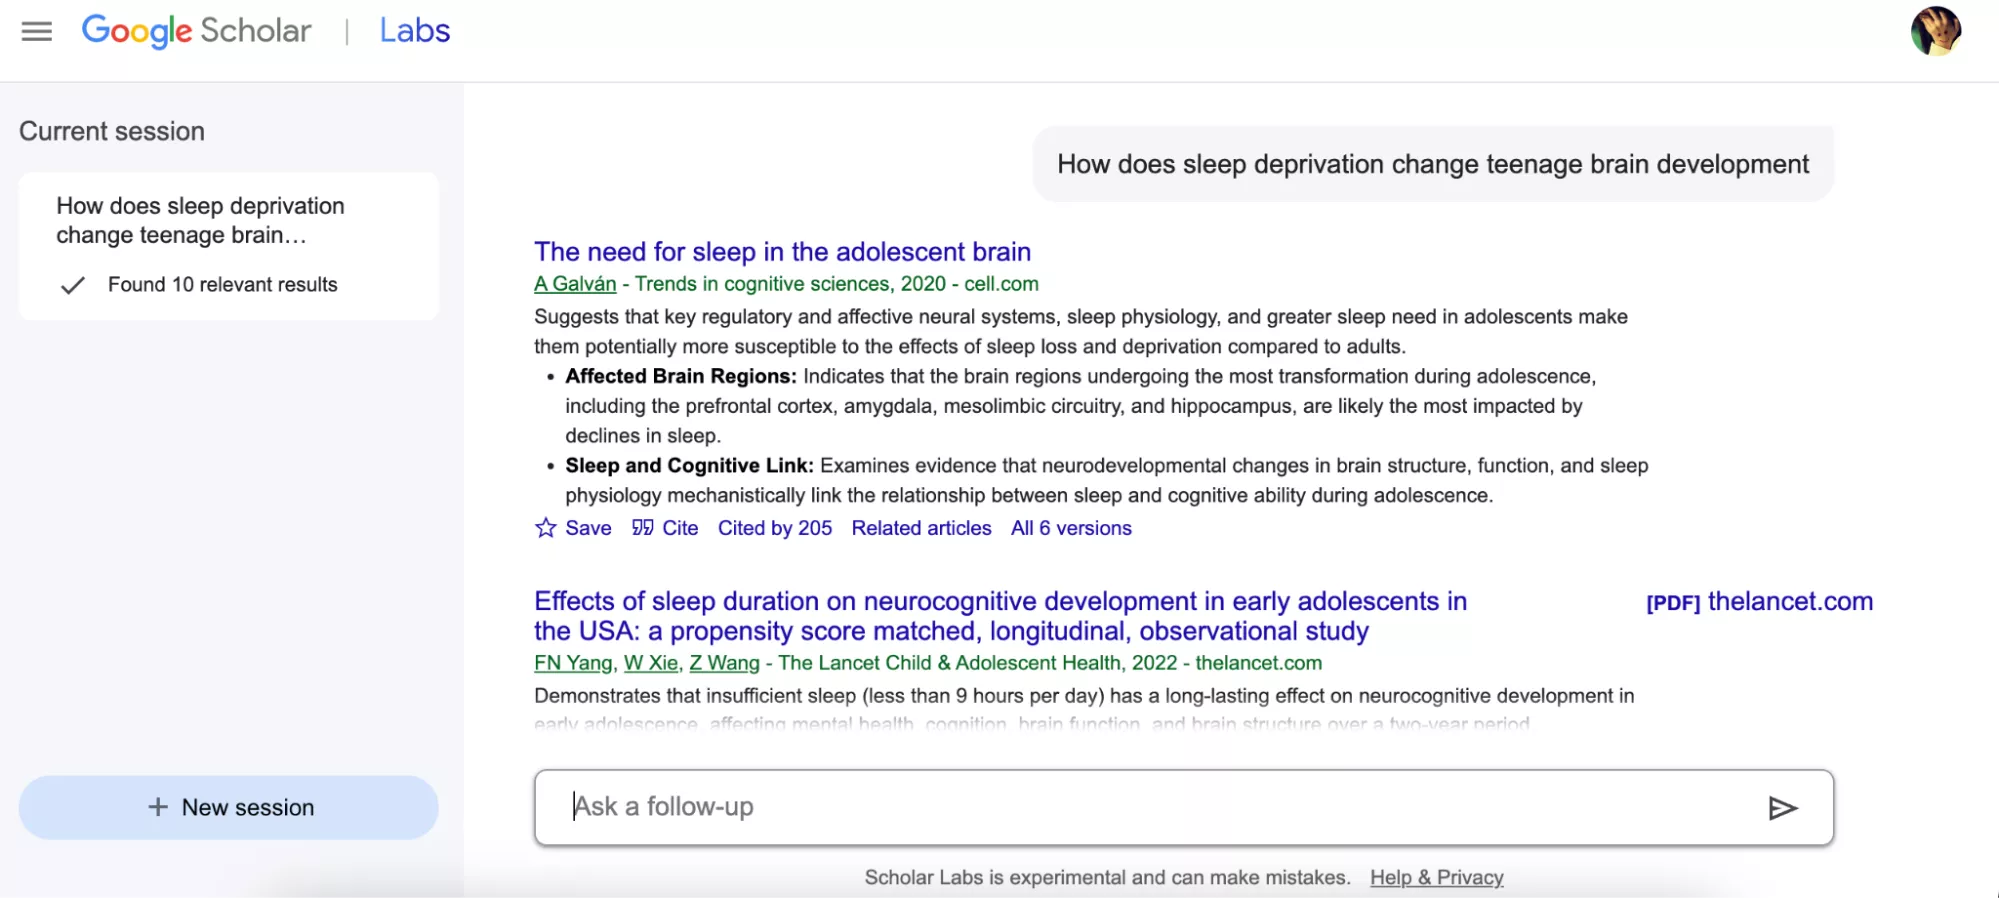The height and width of the screenshot is (898, 1999).
Task: Open All 6 versions link
Action: [x=1071, y=528]
